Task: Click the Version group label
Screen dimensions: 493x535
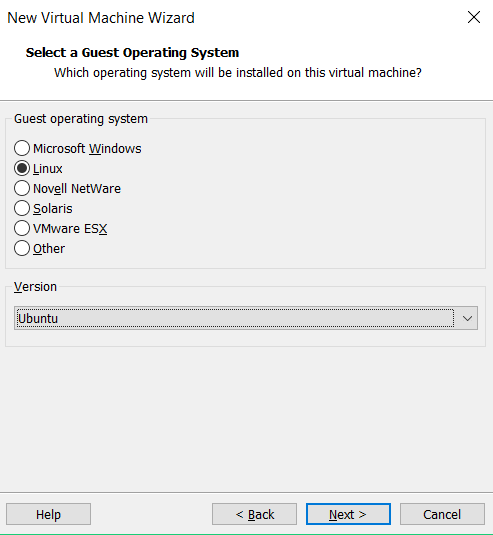Action: point(35,287)
